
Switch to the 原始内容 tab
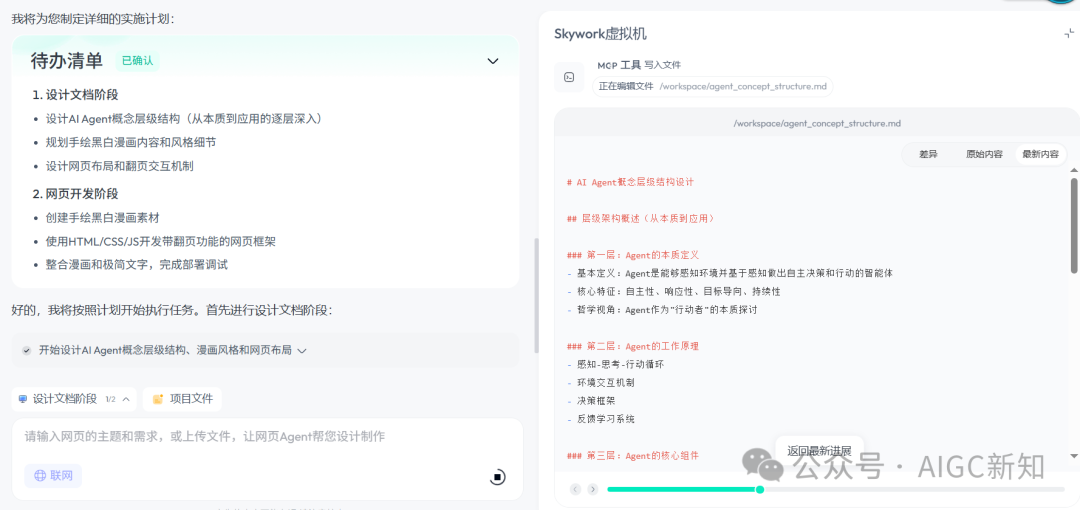coord(984,154)
